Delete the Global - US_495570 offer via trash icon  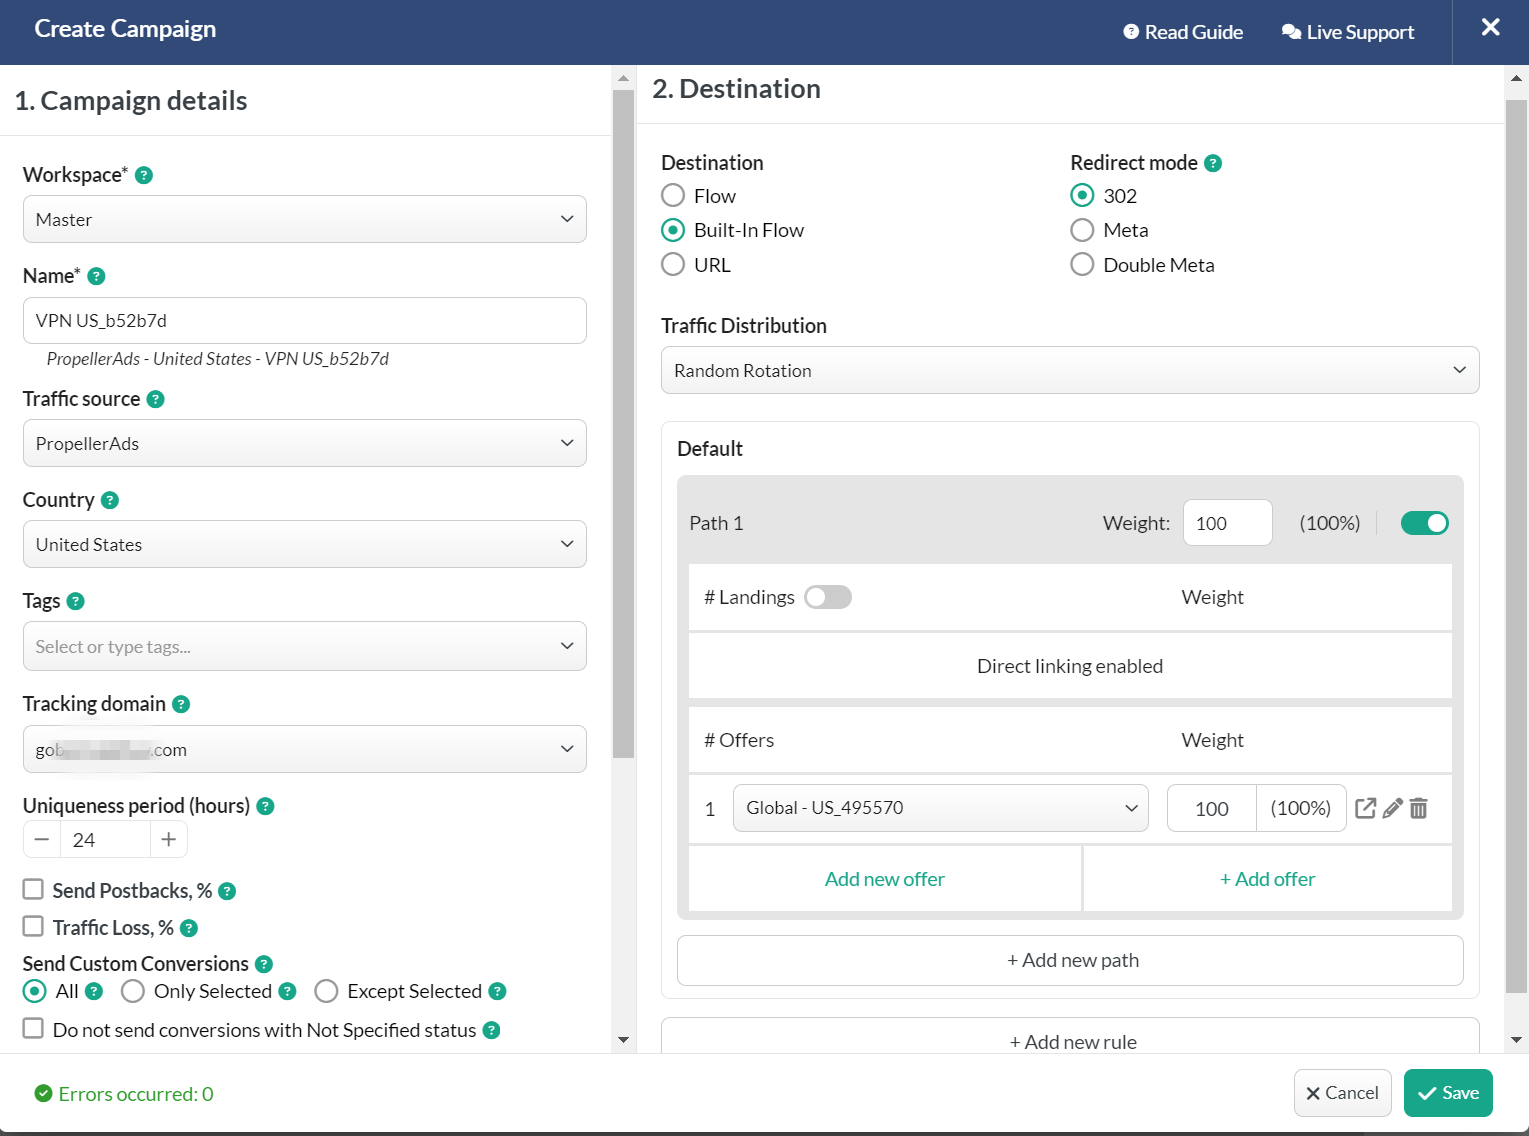[1419, 808]
